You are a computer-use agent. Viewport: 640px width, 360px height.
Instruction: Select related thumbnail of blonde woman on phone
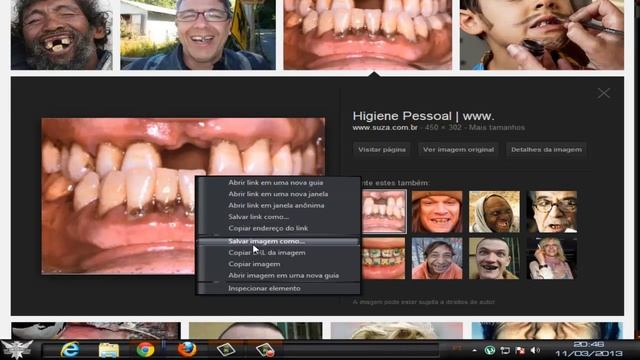coord(552,258)
